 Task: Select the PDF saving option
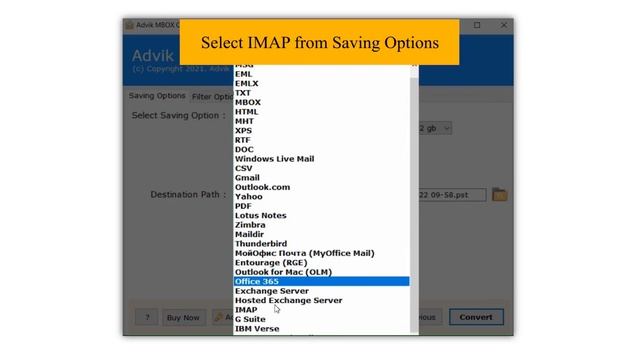tap(322, 206)
